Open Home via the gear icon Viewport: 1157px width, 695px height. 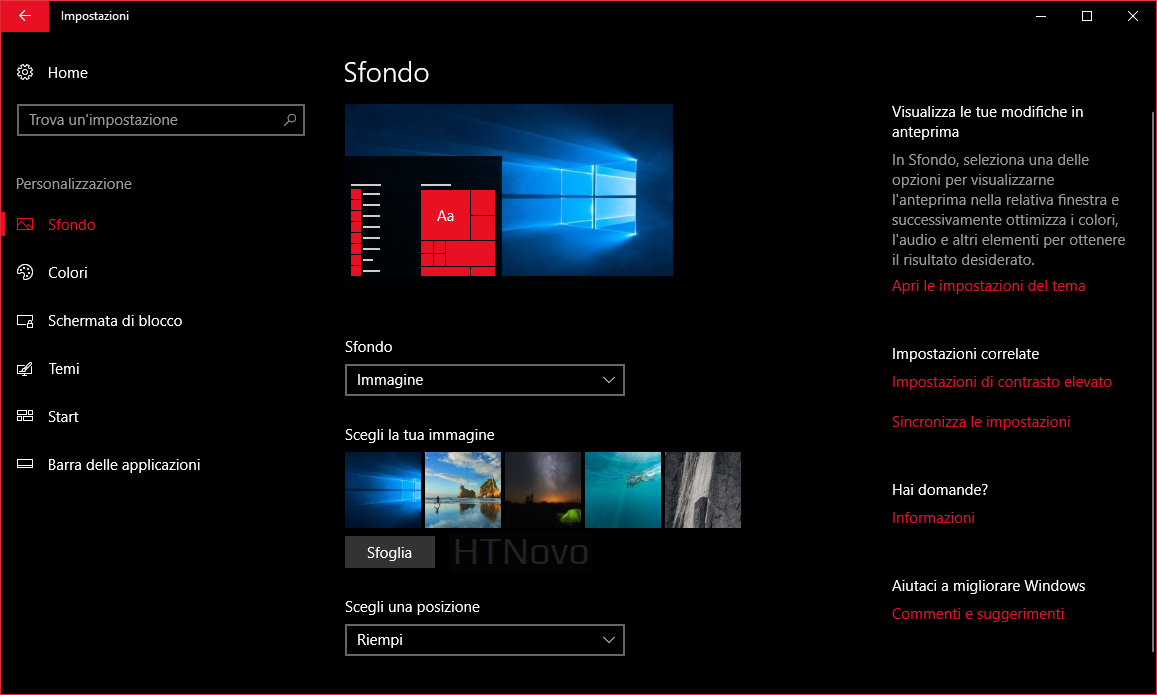tap(25, 72)
